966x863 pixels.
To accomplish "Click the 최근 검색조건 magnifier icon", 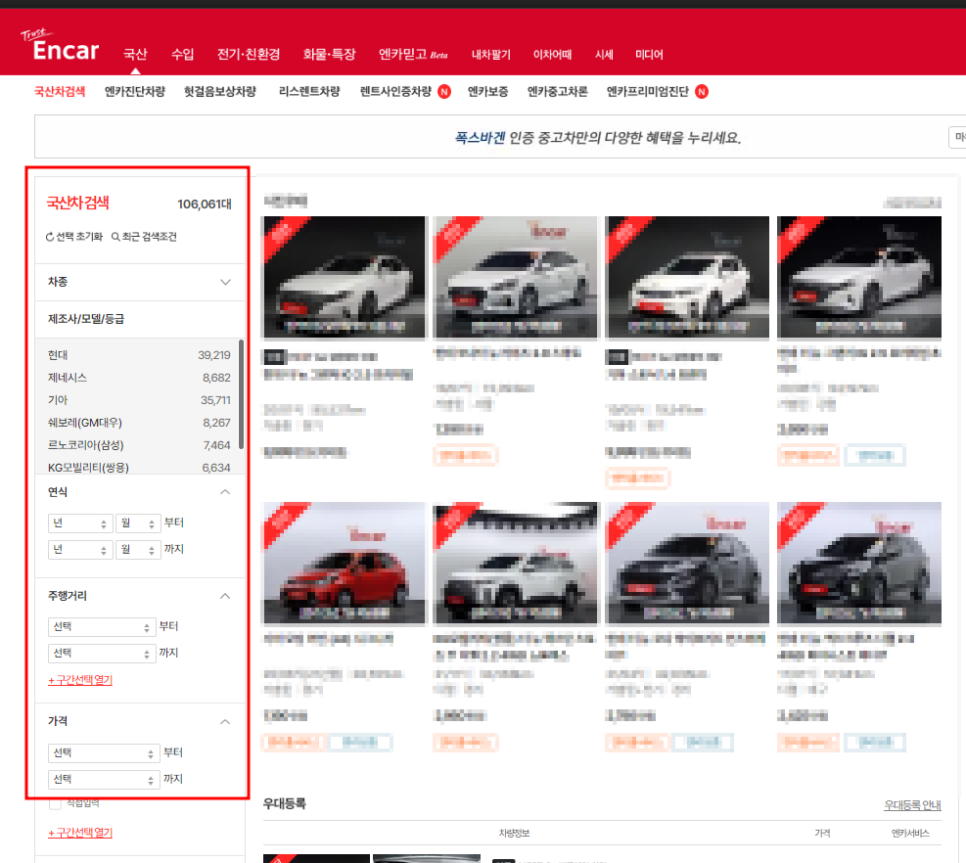I will (x=115, y=237).
